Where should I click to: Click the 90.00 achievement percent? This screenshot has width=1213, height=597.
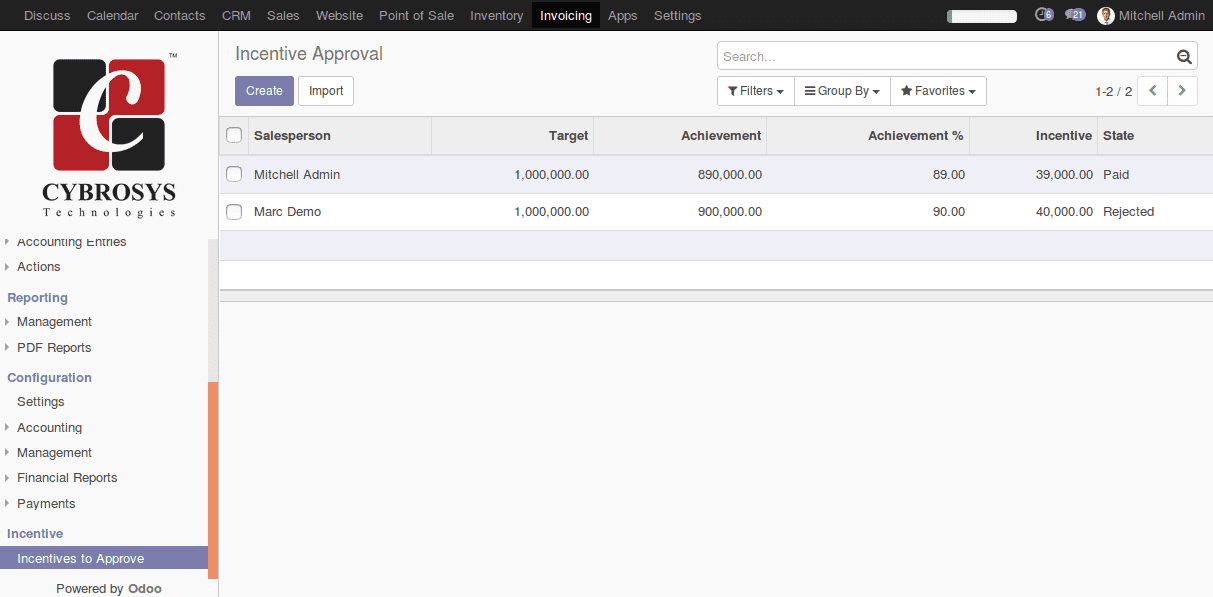tap(949, 212)
